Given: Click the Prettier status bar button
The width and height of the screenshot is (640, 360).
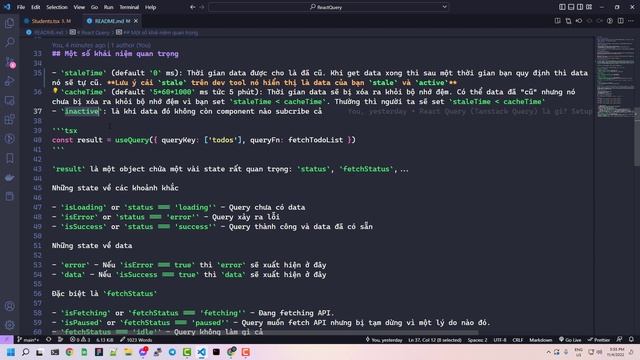Looking at the screenshot, I should pos(598,340).
